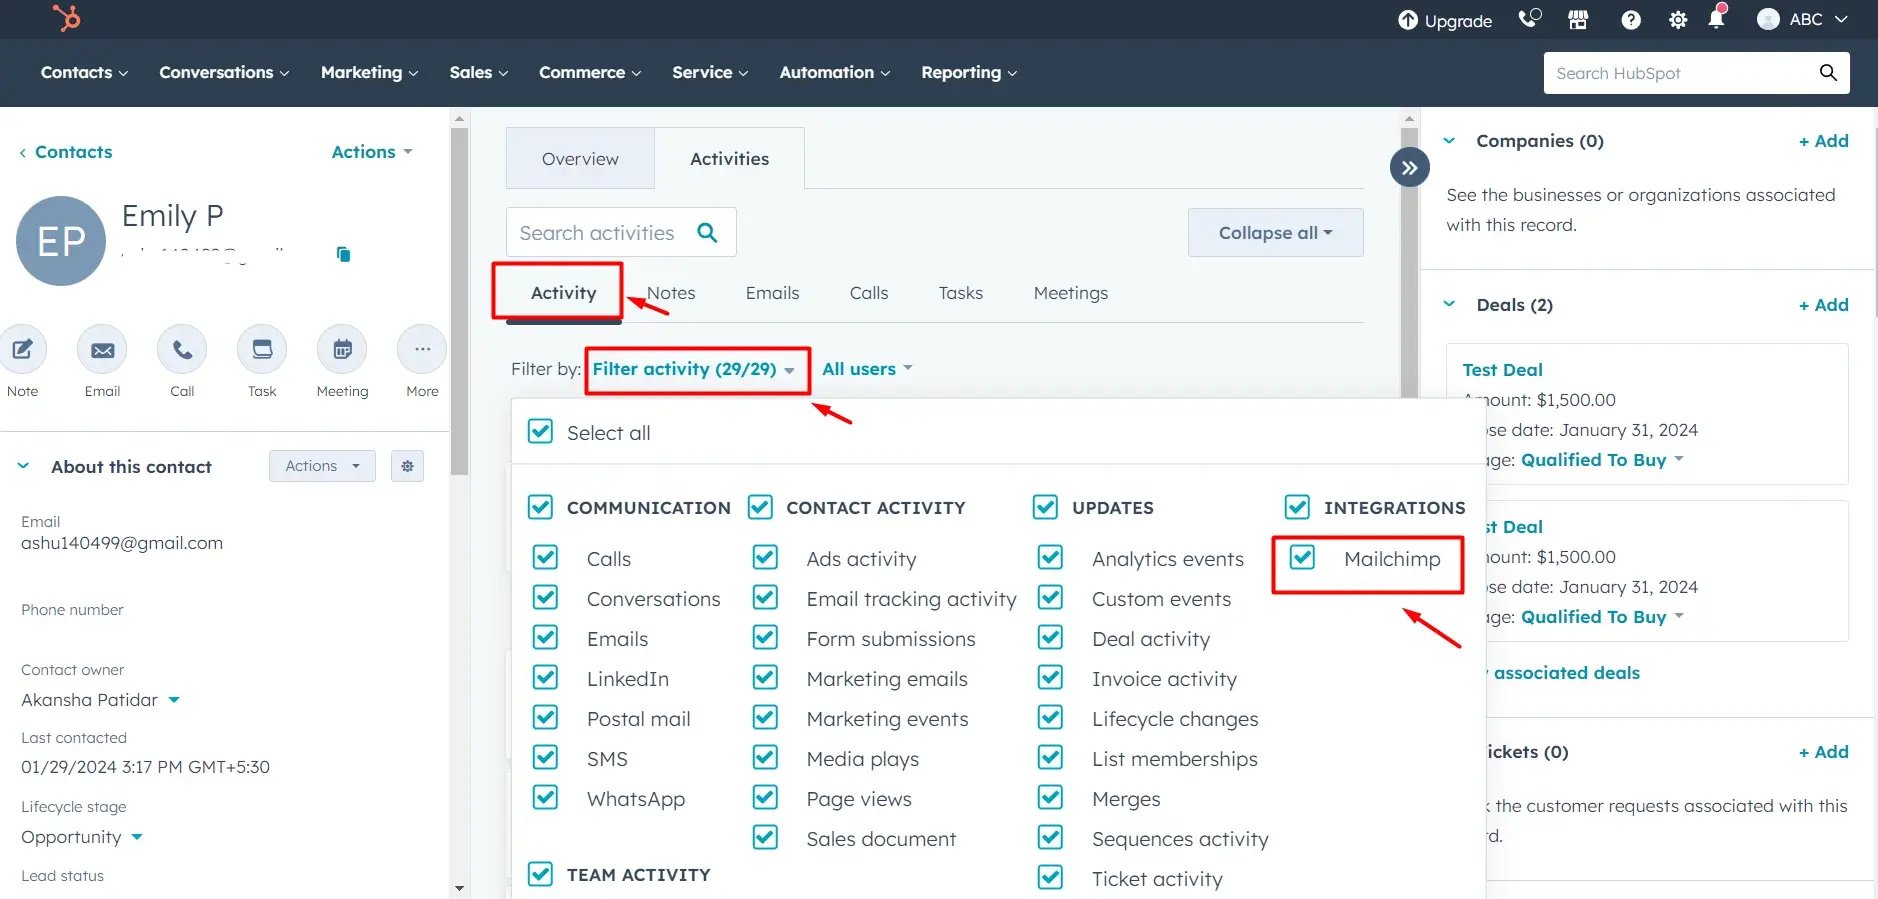Click the gear icon beside About this contact
This screenshot has width=1878, height=899.
[407, 466]
